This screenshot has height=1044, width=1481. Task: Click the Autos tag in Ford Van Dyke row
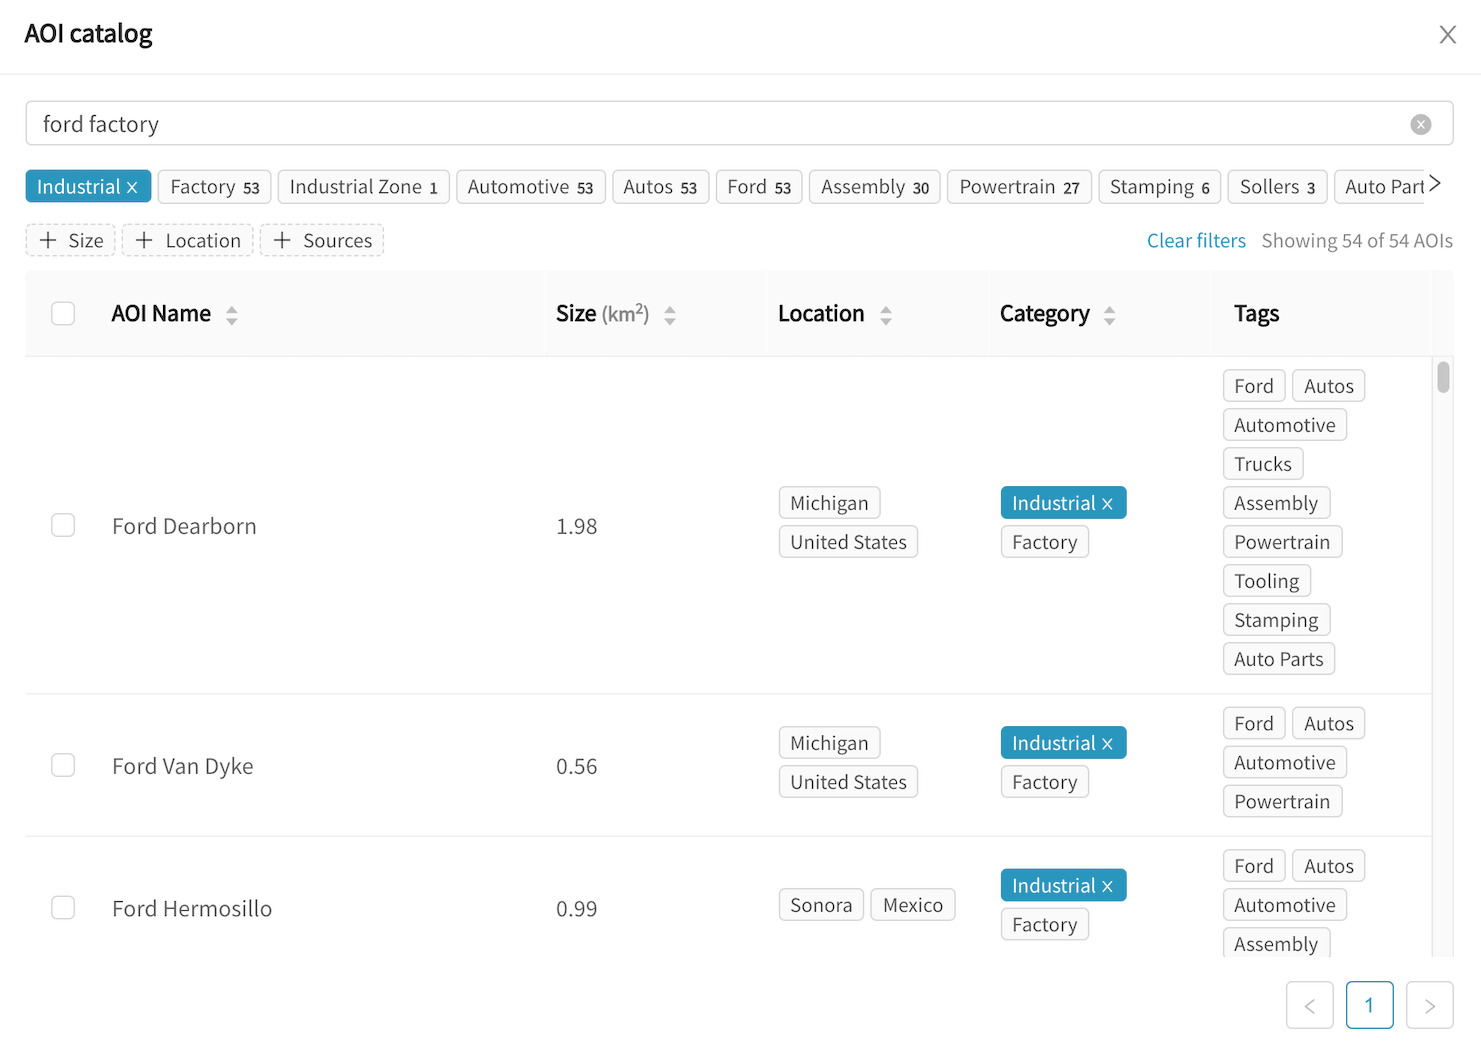[1329, 724]
